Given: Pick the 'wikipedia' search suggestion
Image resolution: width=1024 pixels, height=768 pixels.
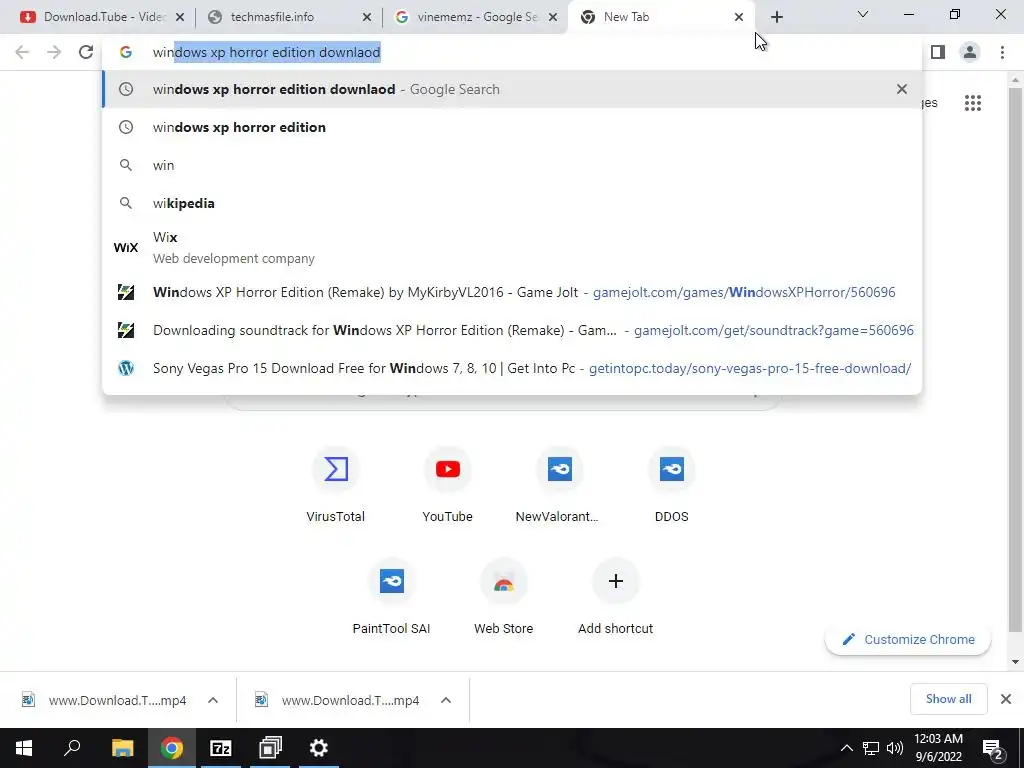Looking at the screenshot, I should pyautogui.click(x=512, y=203).
